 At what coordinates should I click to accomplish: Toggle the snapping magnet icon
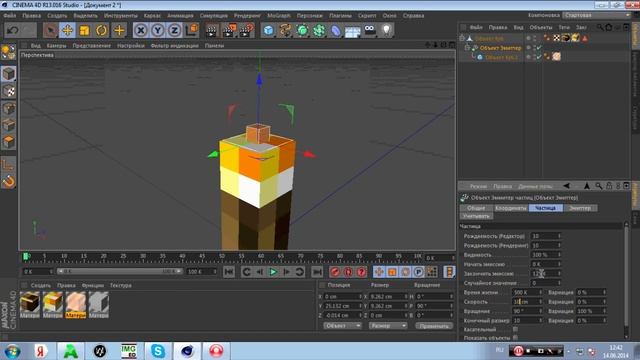pos(9,181)
